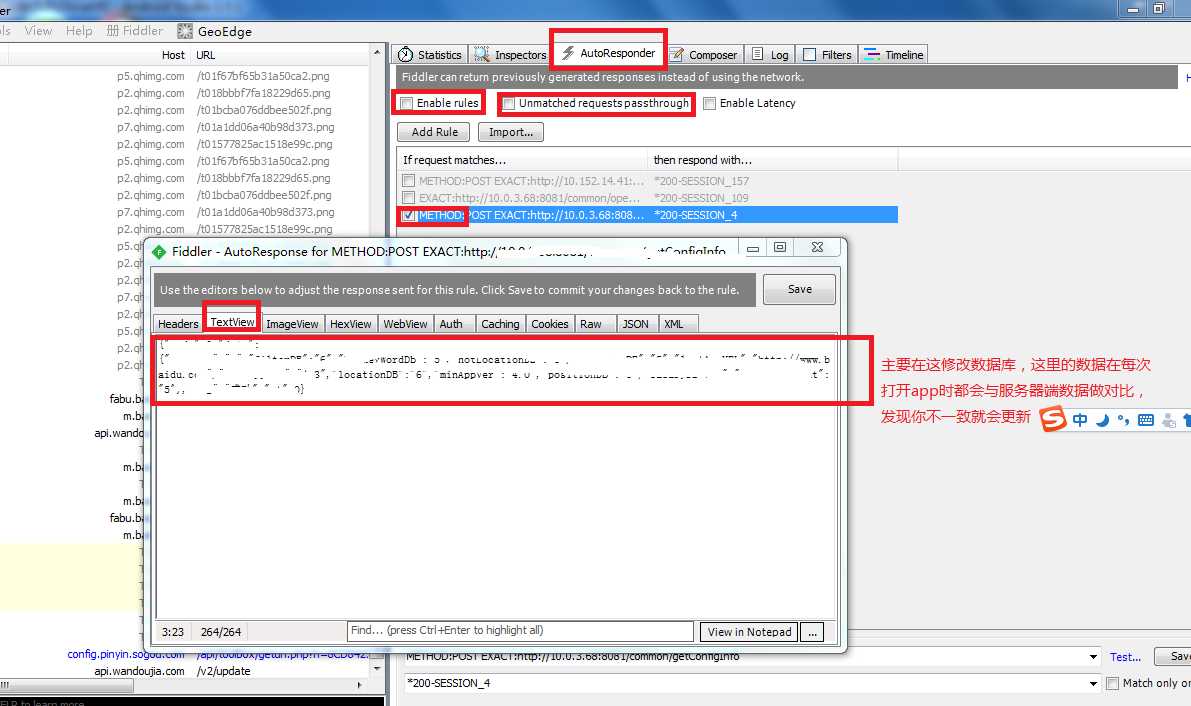Screen dimensions: 1191x706
Task: Expand the *200-SESSION_4 response dropdown
Action: 1093,683
